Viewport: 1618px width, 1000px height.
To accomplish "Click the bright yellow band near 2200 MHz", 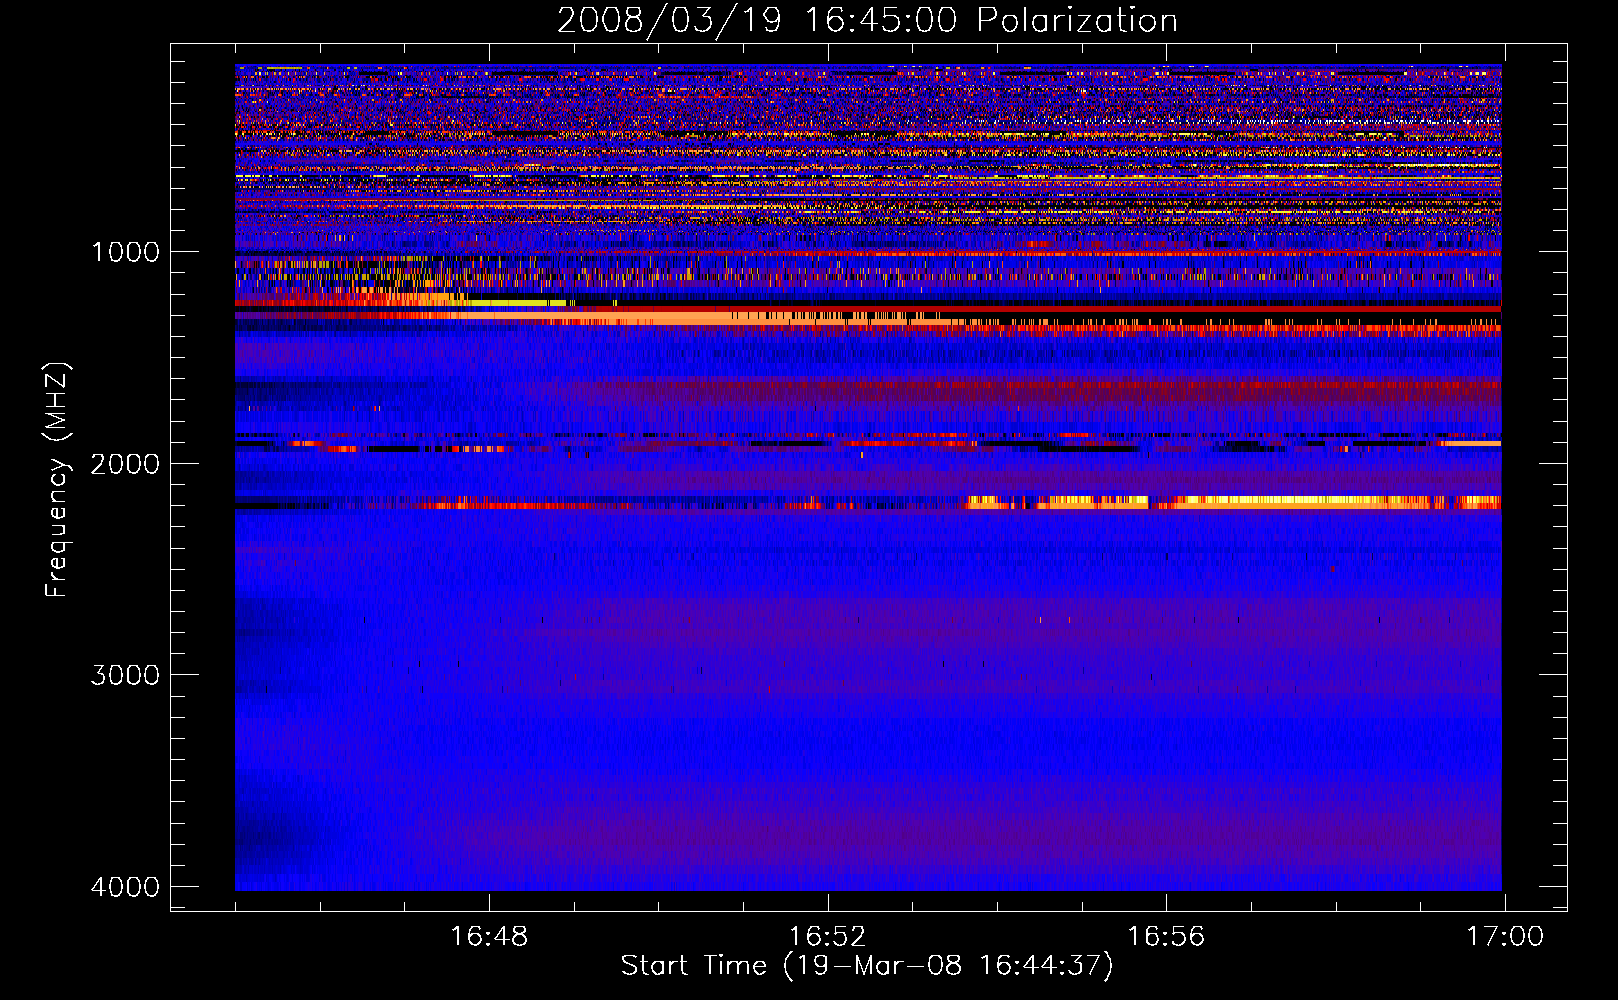I will [1233, 502].
